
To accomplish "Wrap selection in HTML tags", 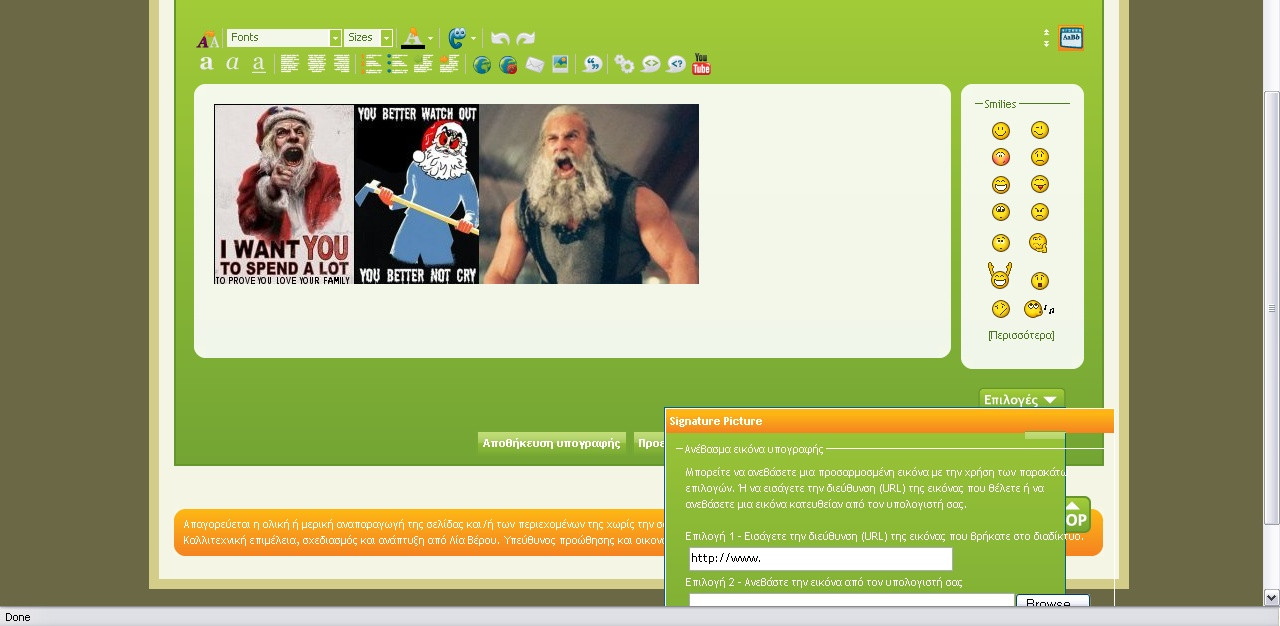I will pyautogui.click(x=651, y=65).
